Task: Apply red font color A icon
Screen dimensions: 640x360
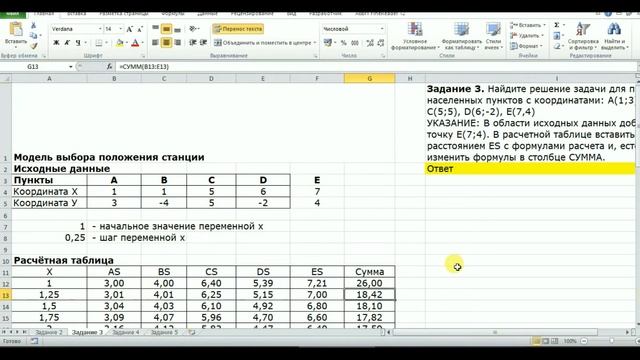Action: click(136, 42)
